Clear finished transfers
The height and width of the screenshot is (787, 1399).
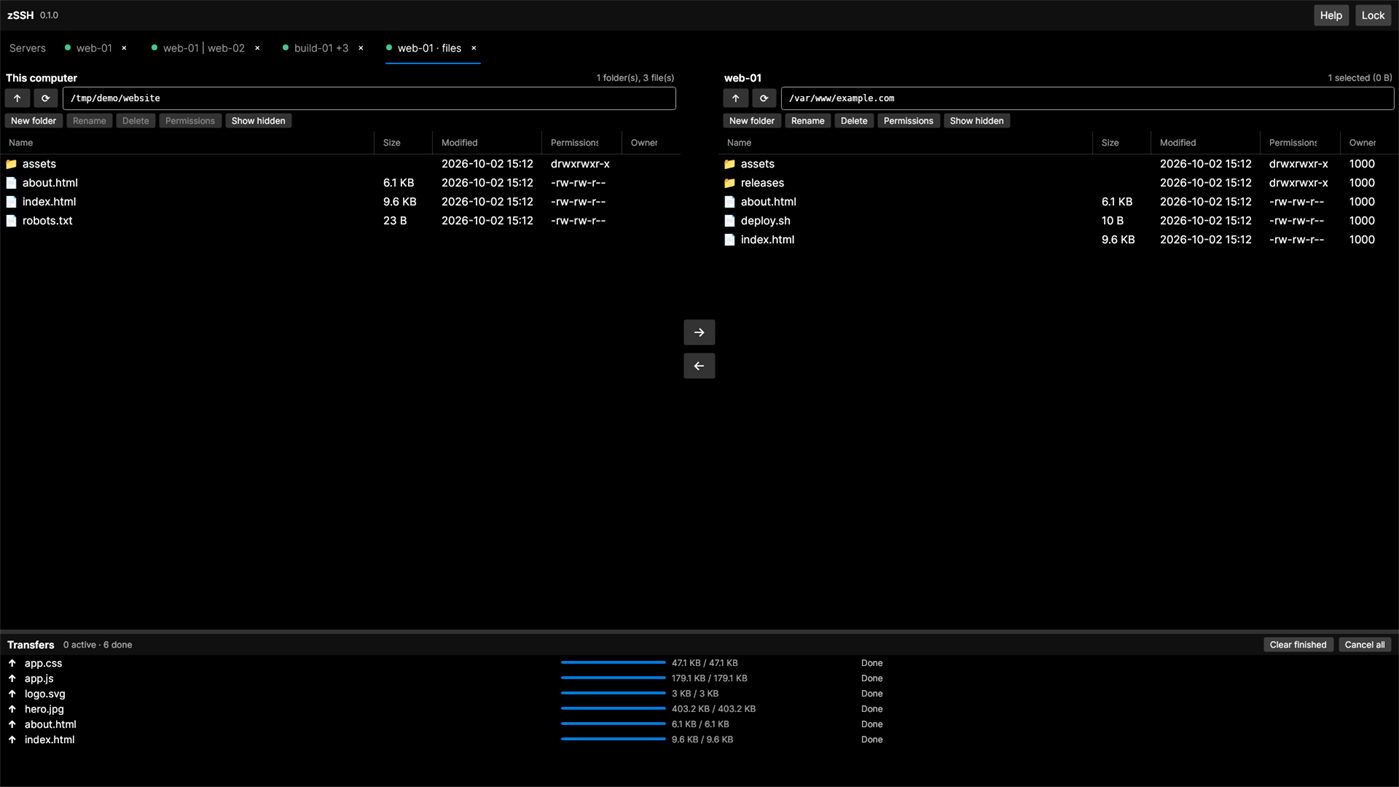[1298, 645]
